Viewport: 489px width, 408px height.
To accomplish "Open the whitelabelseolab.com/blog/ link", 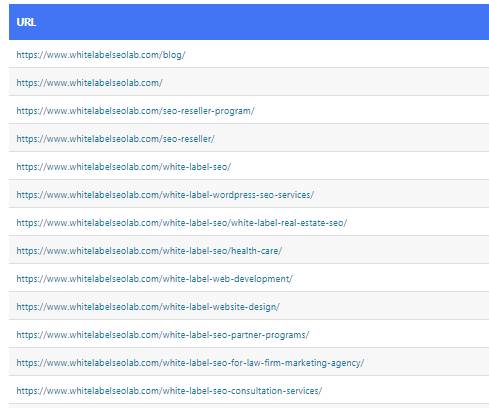I will point(101,55).
